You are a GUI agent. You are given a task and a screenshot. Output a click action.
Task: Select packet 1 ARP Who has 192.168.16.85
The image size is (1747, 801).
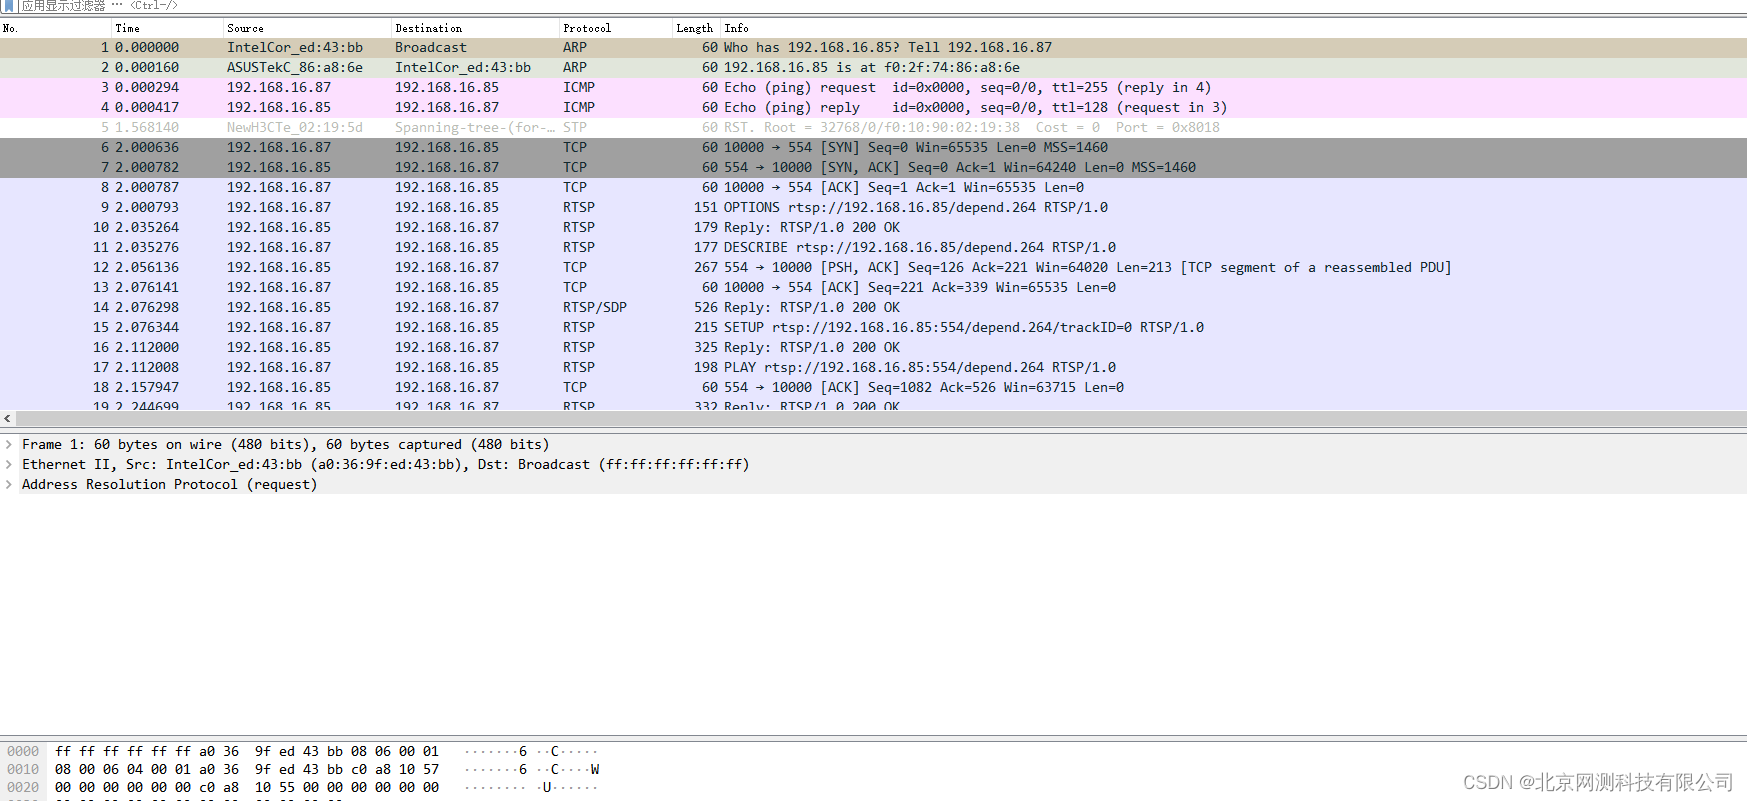873,47
